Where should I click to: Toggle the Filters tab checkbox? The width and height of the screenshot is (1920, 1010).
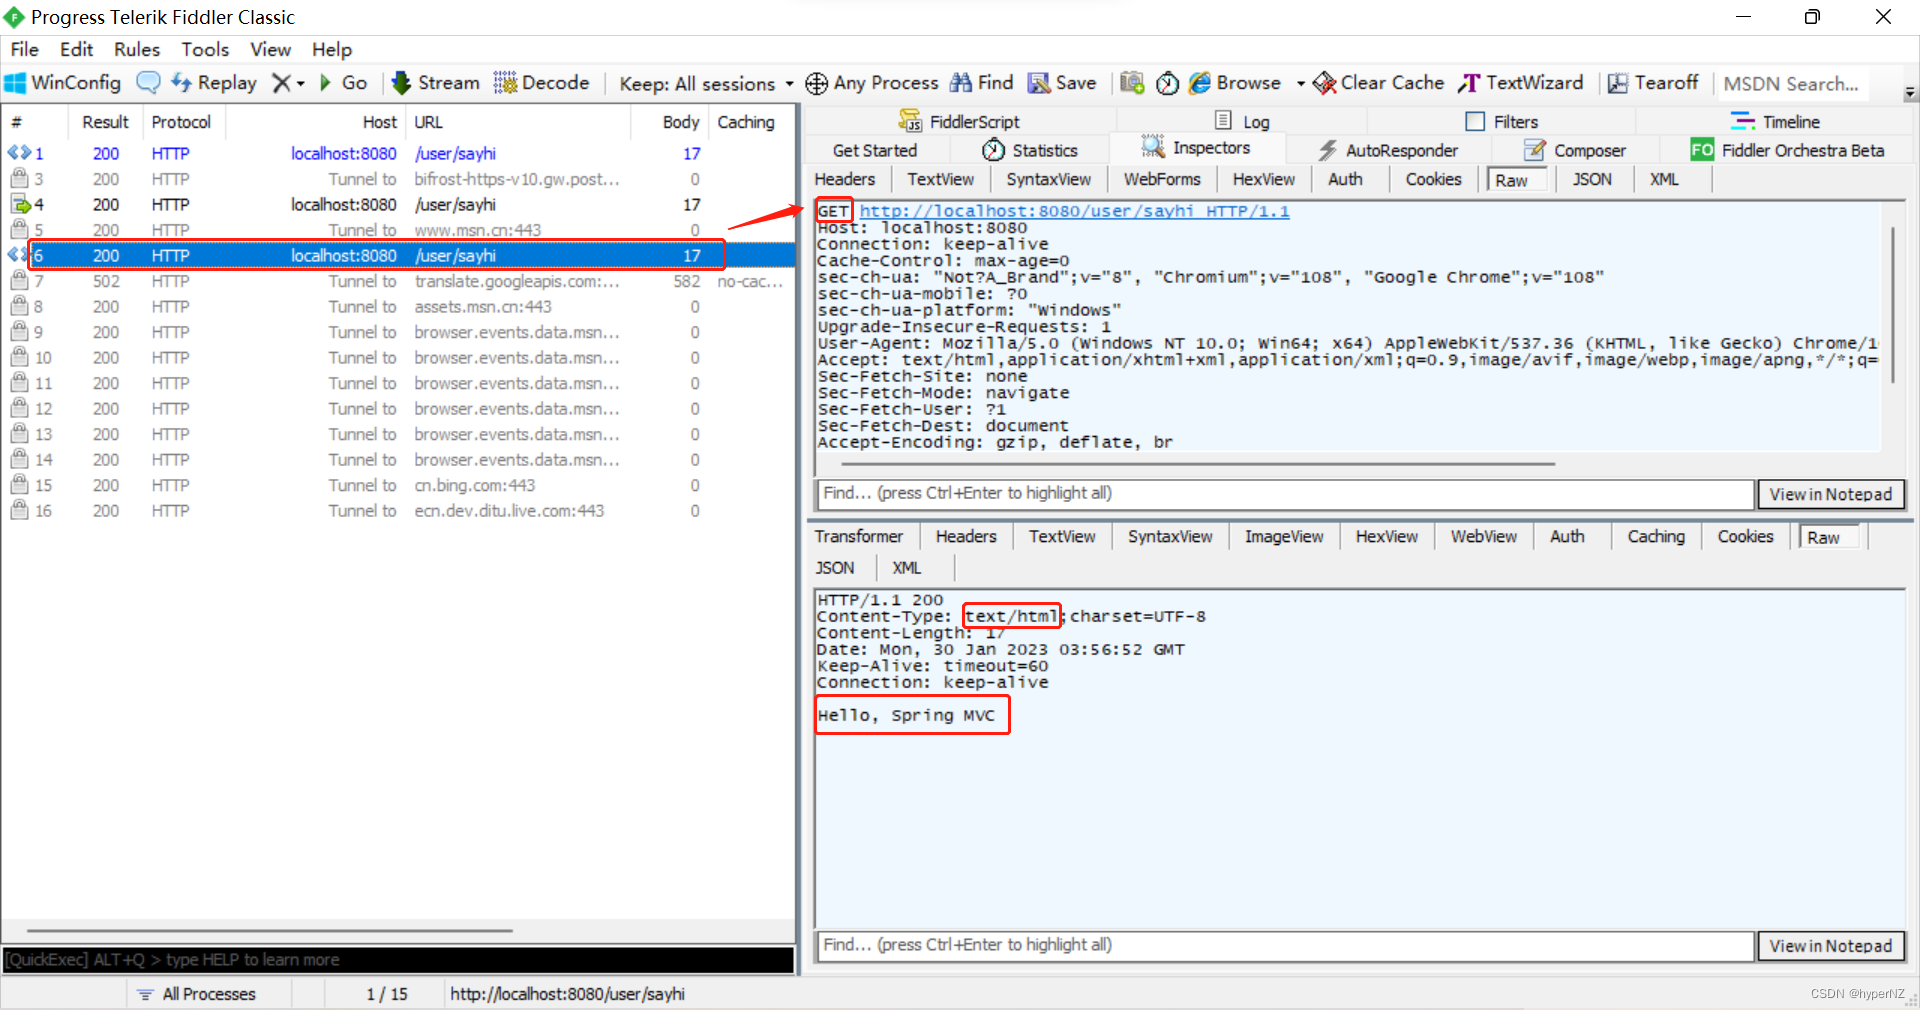(1475, 121)
